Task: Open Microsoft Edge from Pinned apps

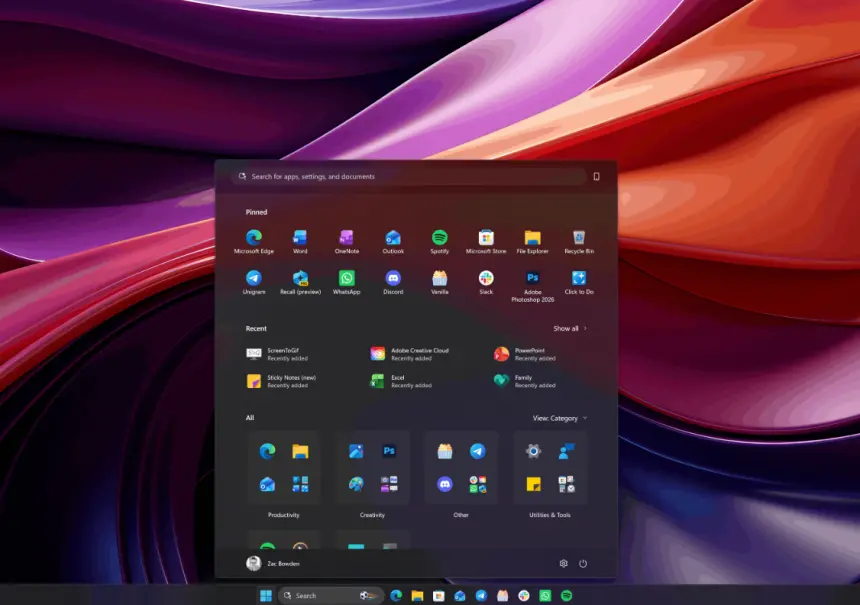Action: click(253, 241)
